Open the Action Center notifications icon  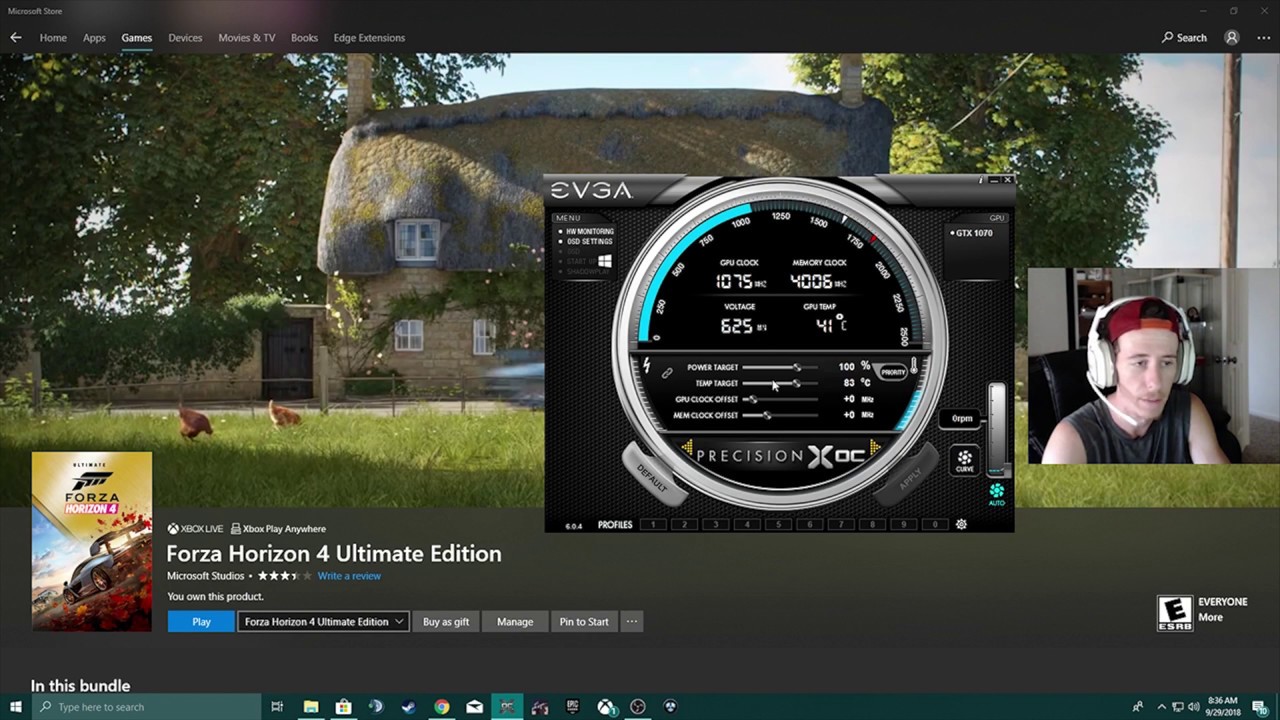(1260, 707)
